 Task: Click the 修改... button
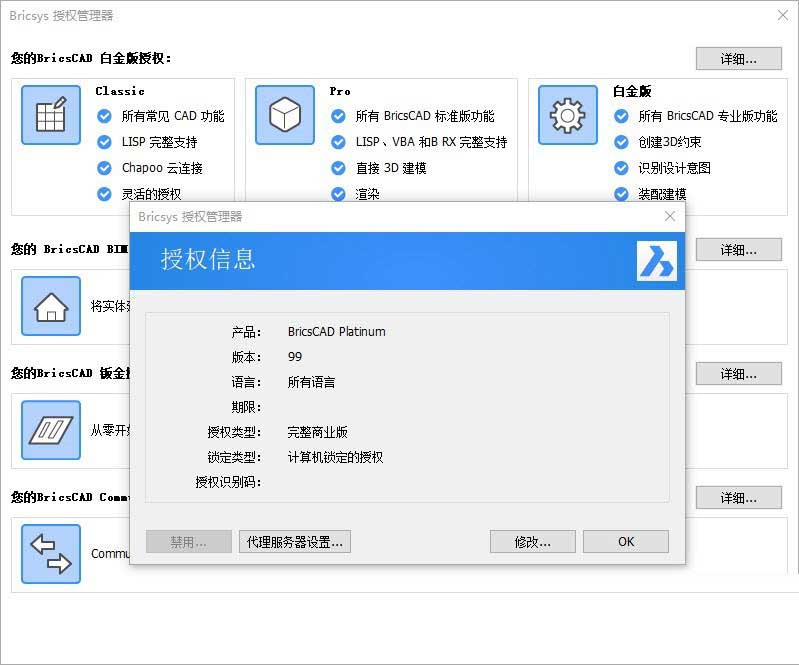(x=532, y=542)
